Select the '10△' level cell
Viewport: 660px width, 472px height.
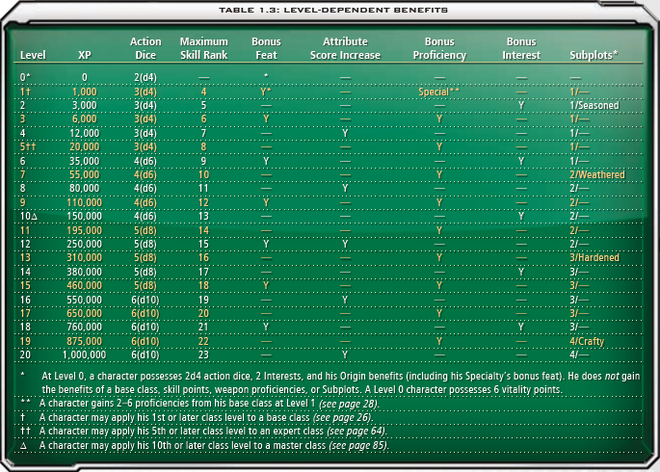click(x=29, y=216)
